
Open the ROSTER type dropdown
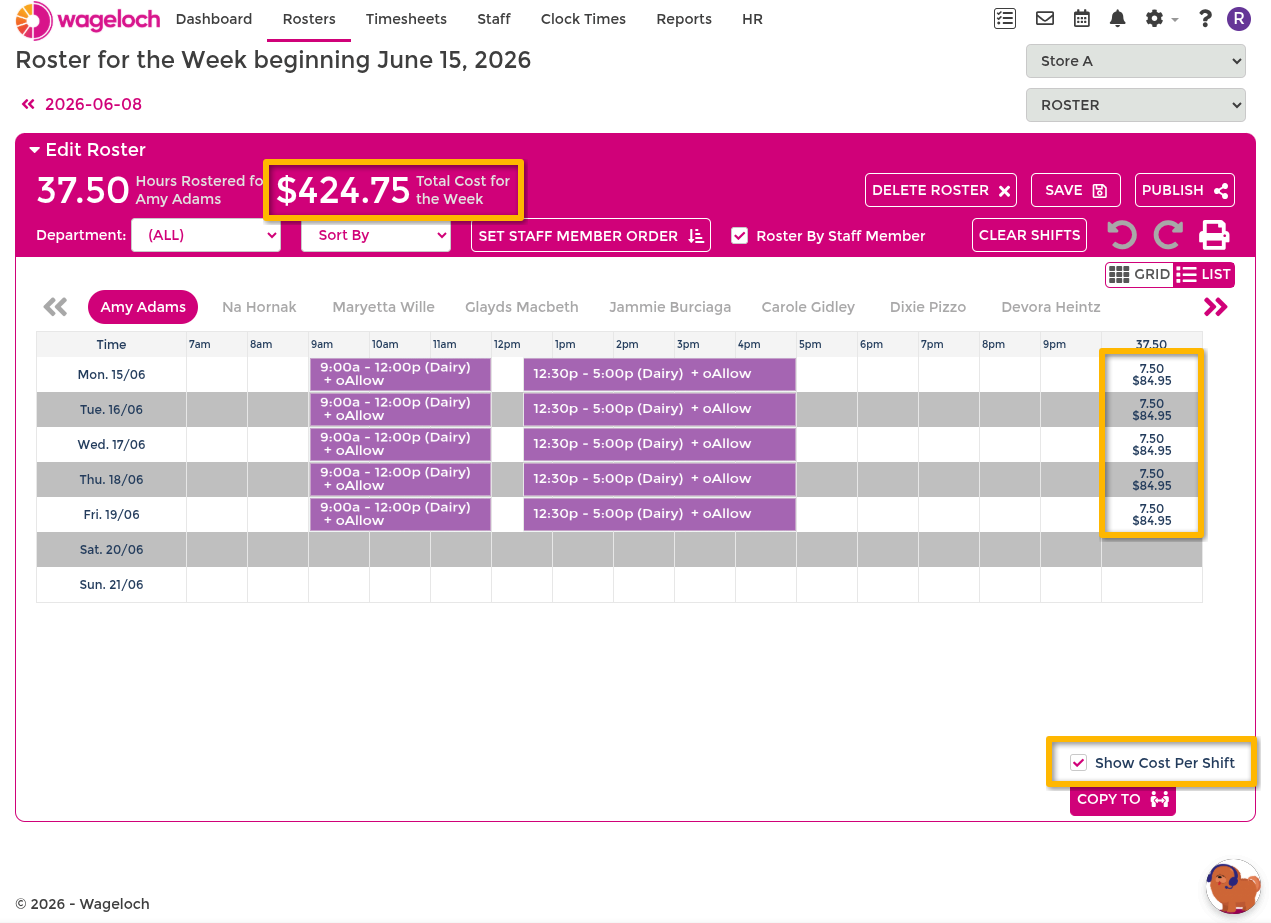point(1135,105)
